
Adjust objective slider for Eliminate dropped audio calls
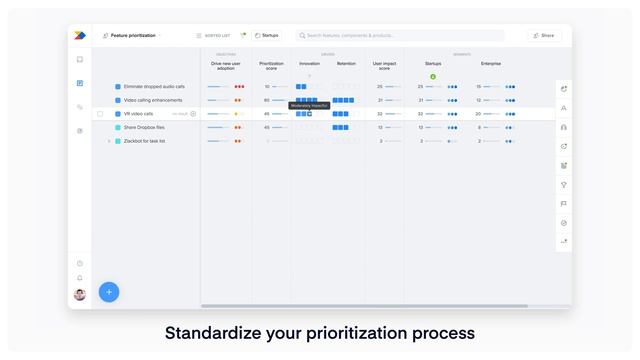[x=218, y=87]
